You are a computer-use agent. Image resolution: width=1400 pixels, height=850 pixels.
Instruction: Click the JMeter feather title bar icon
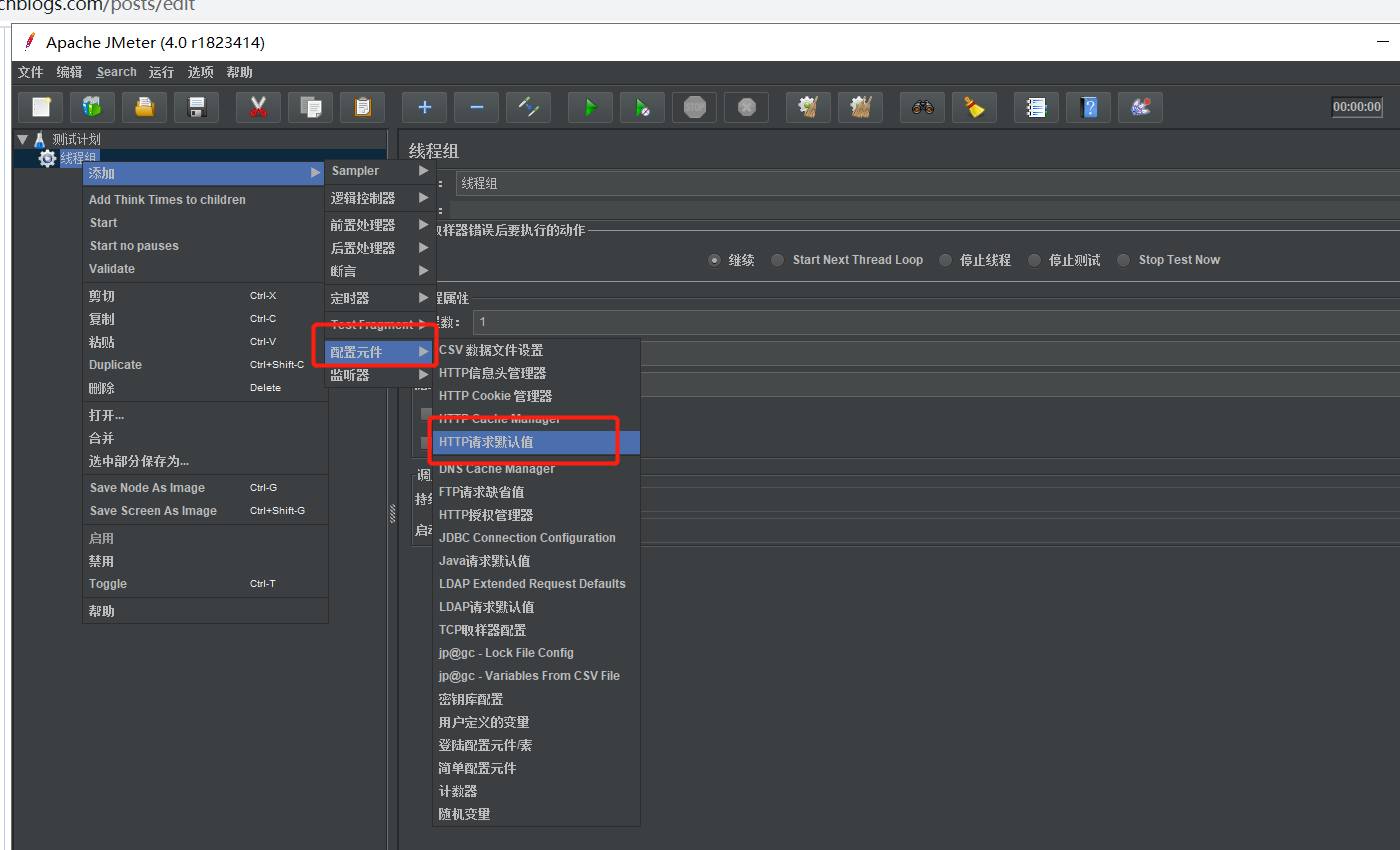coord(30,42)
